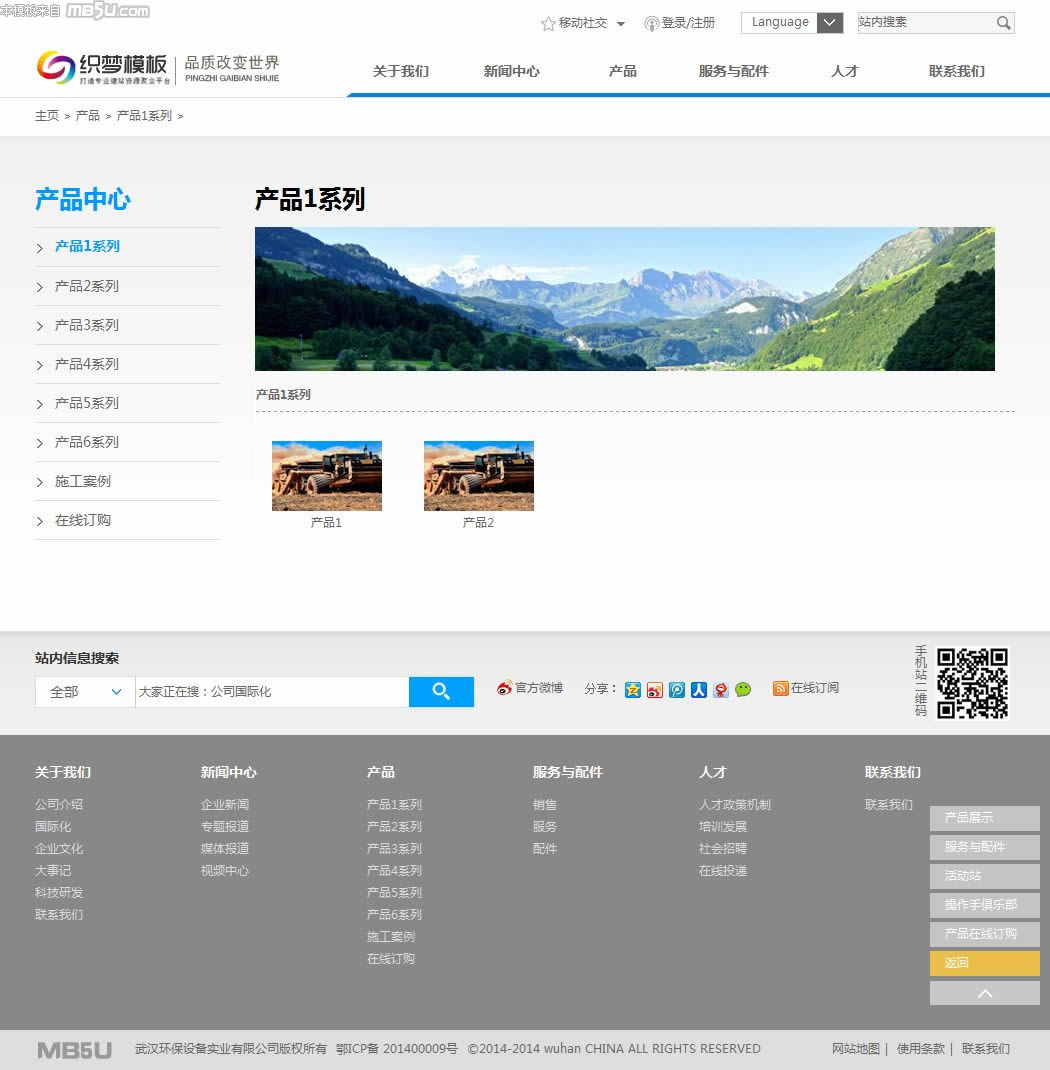Share via the green WeChat icon
Image resolution: width=1050 pixels, height=1070 pixels.
pyautogui.click(x=743, y=689)
